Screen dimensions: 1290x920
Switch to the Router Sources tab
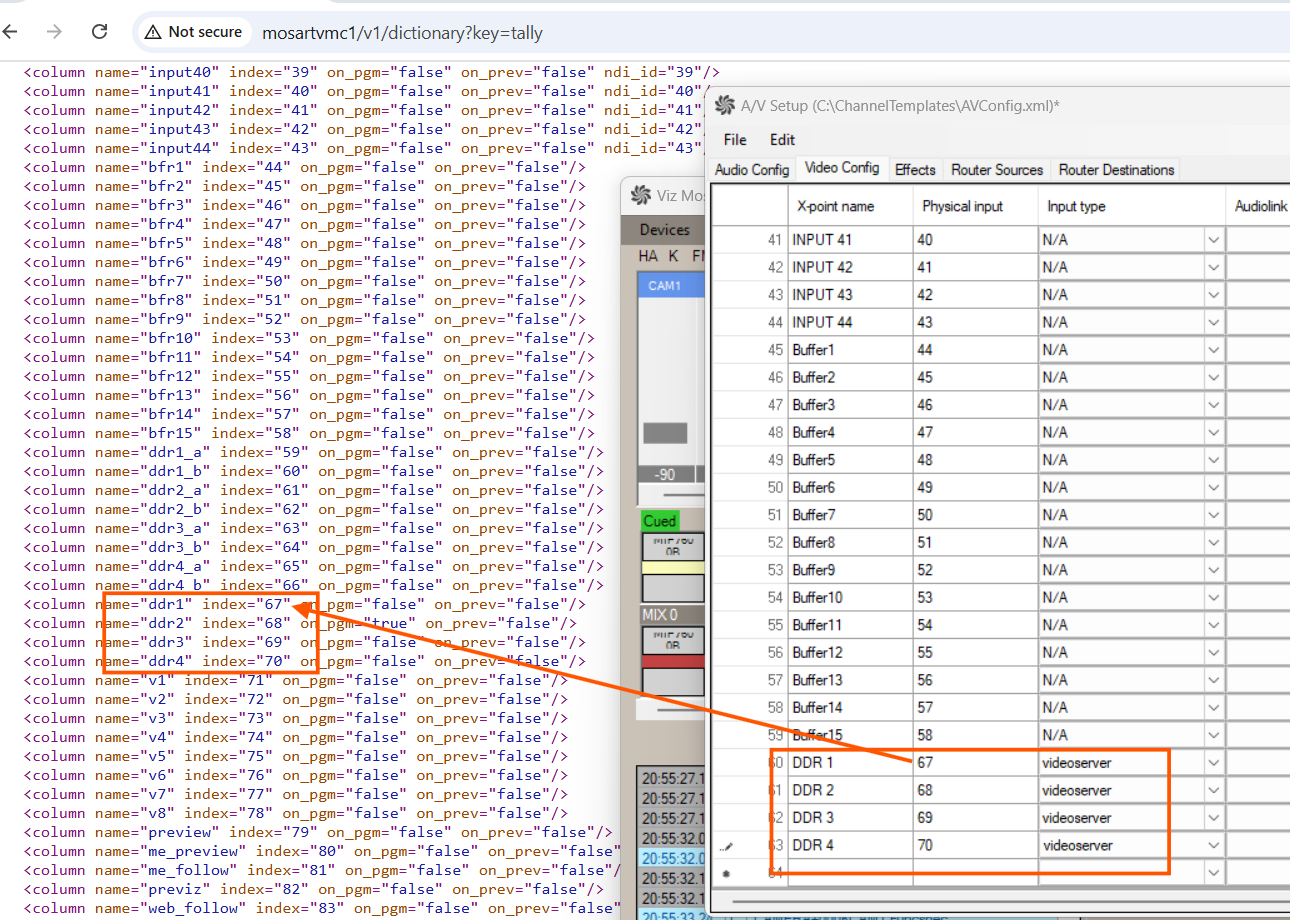coord(996,170)
